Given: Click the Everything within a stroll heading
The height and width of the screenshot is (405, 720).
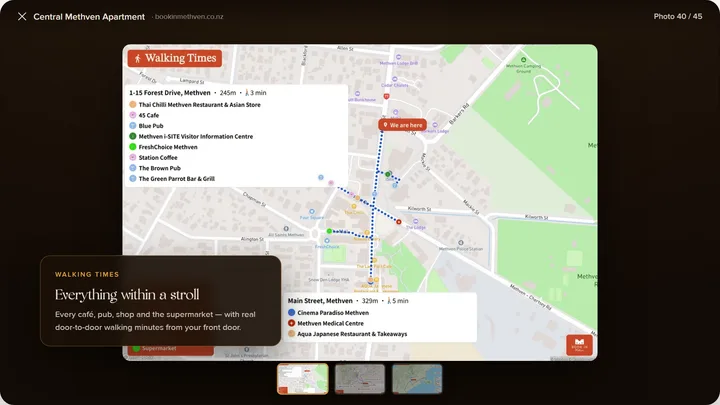Looking at the screenshot, I should point(127,294).
